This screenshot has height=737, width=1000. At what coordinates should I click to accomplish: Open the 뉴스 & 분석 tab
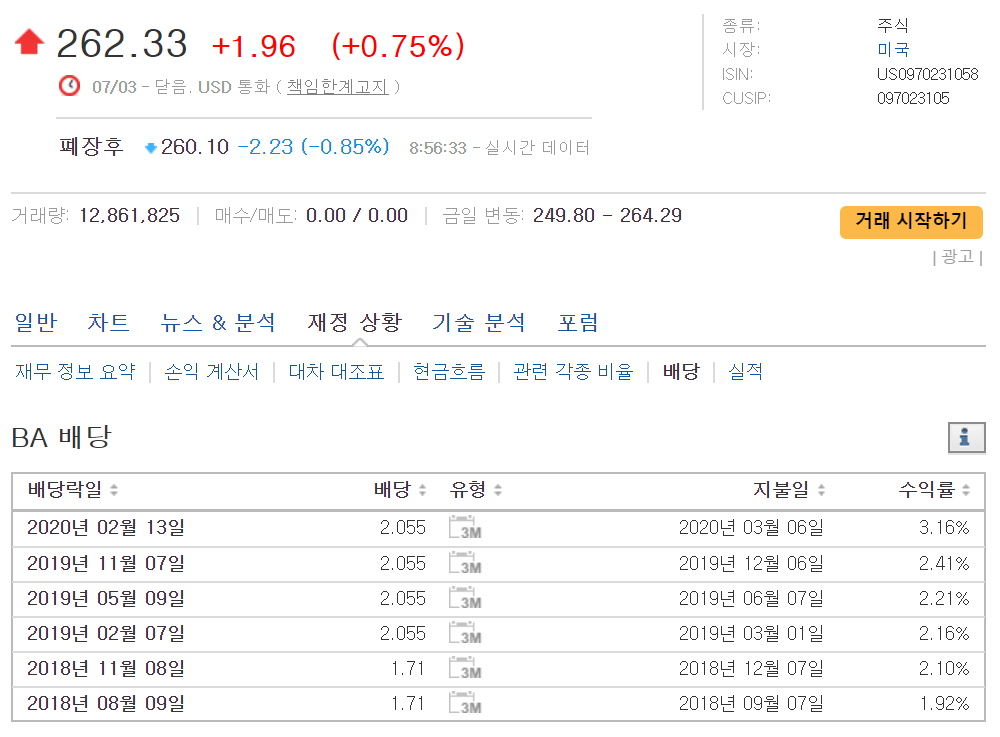(218, 322)
